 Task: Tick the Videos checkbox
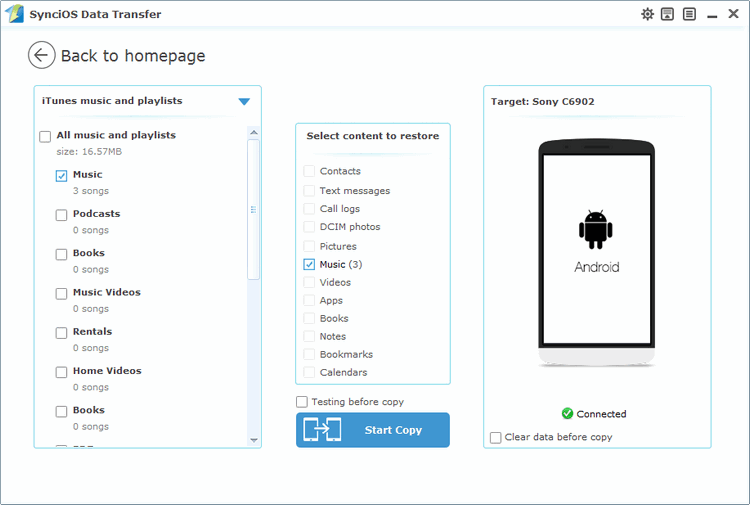pyautogui.click(x=309, y=282)
